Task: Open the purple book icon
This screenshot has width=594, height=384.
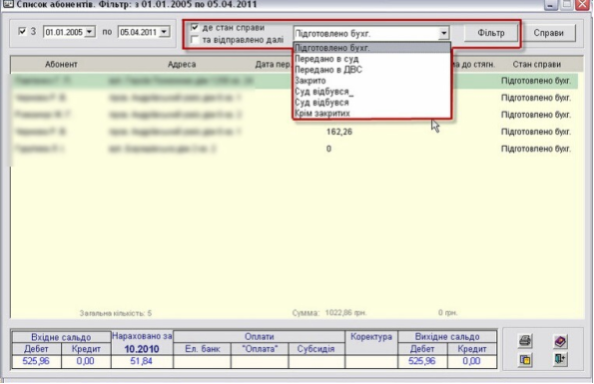Action: tap(560, 341)
